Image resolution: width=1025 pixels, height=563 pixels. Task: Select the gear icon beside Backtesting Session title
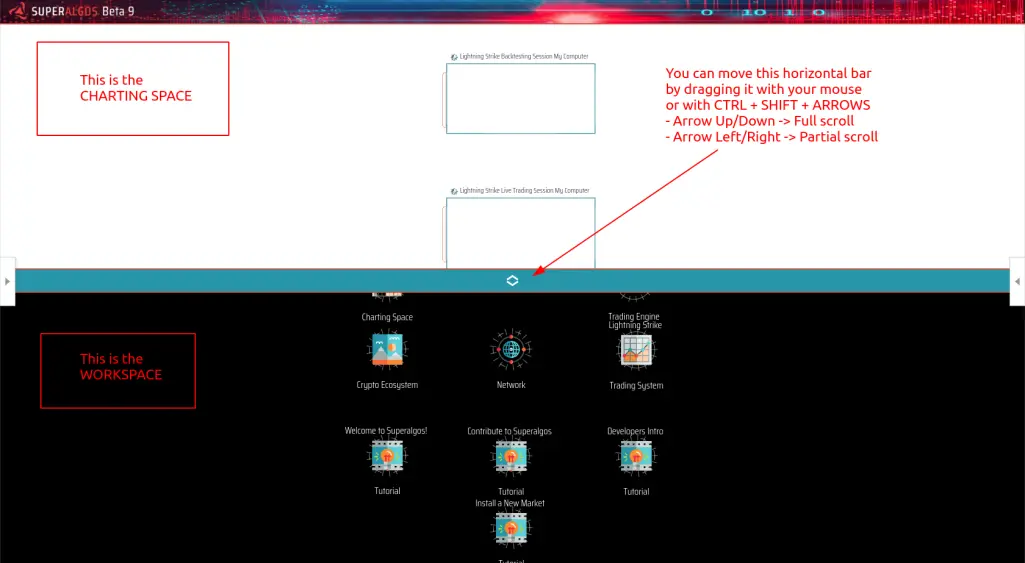point(454,57)
